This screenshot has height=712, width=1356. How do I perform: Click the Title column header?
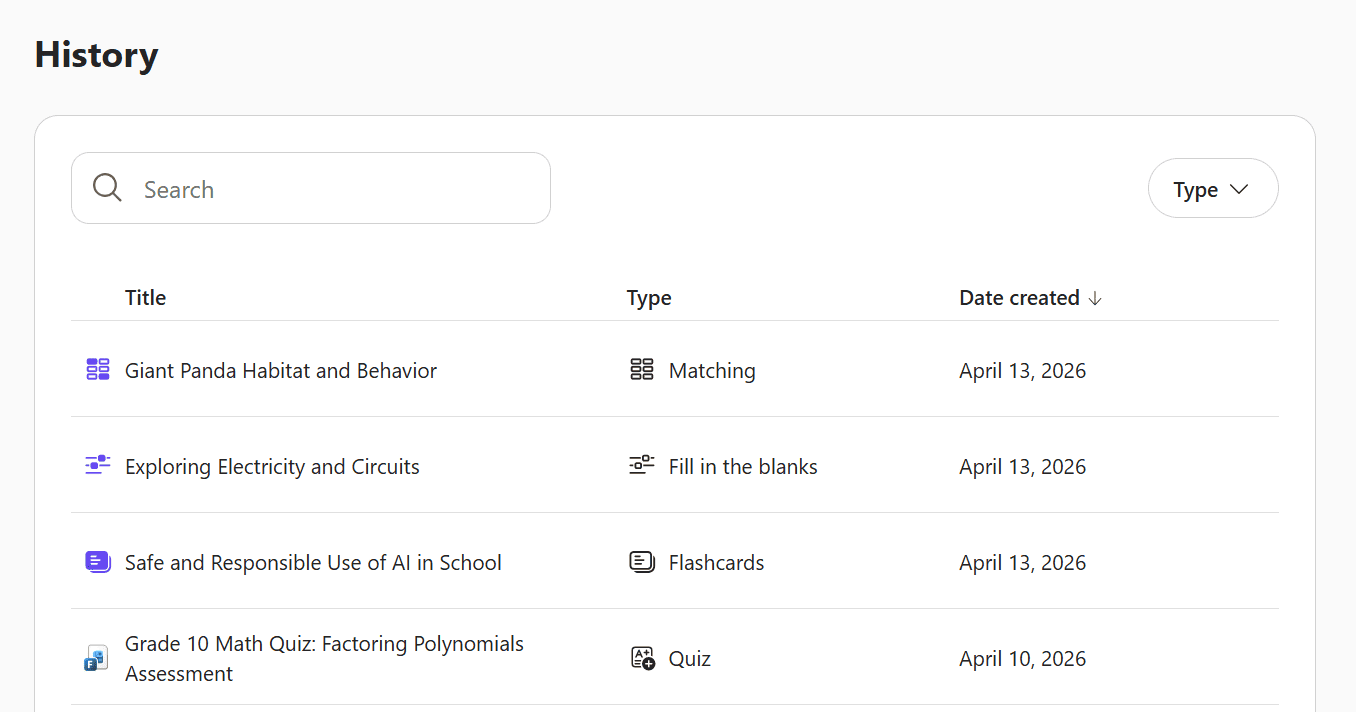click(x=145, y=298)
